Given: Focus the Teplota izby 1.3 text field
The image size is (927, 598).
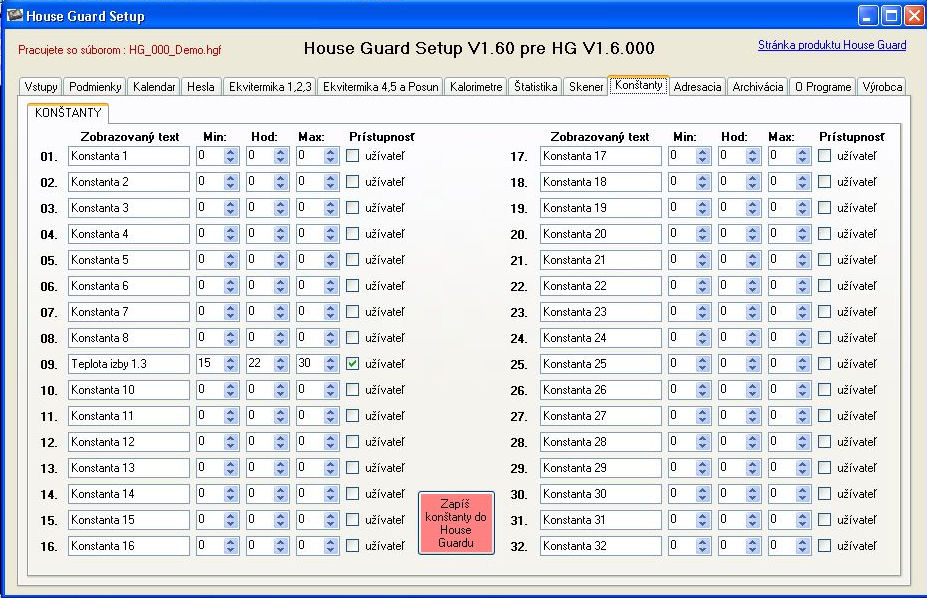Looking at the screenshot, I should click(x=129, y=364).
